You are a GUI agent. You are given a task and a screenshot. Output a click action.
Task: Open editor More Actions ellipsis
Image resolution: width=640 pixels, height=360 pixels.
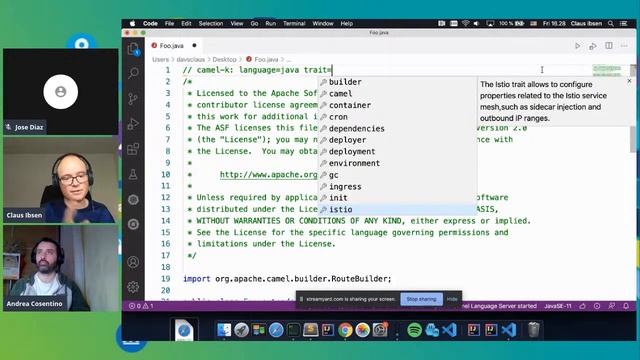click(624, 46)
